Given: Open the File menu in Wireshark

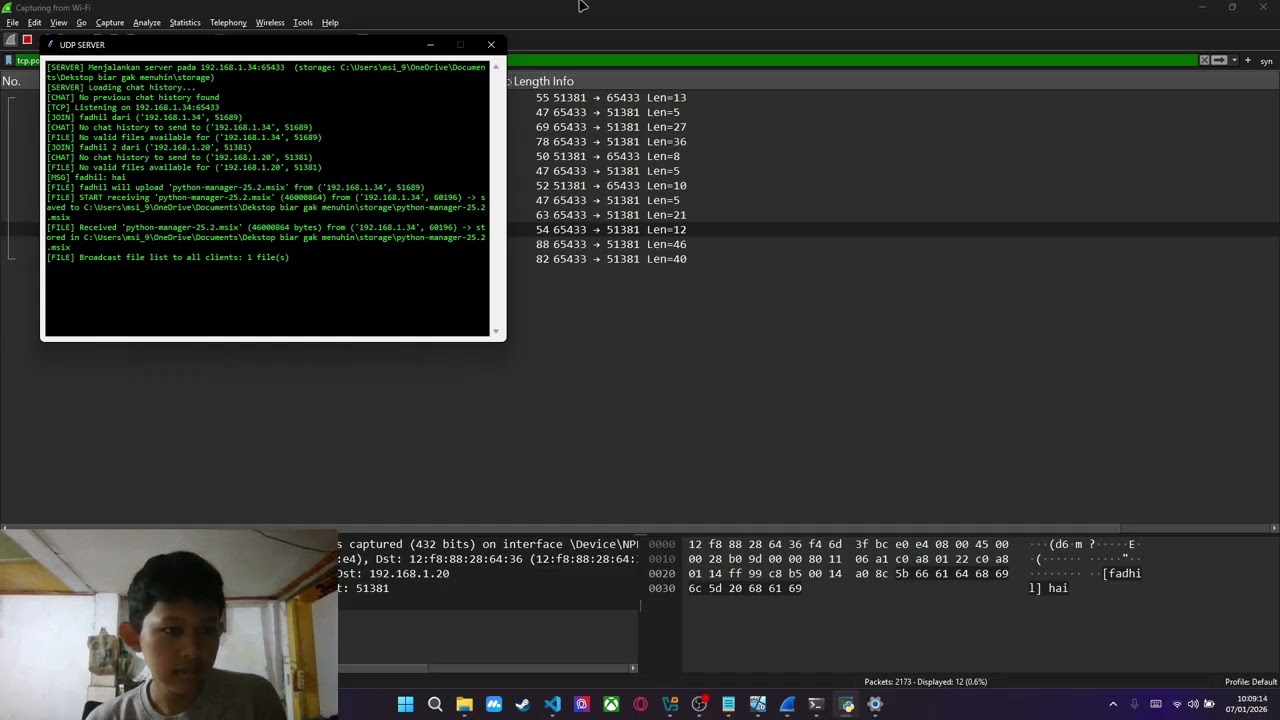Looking at the screenshot, I should point(12,22).
